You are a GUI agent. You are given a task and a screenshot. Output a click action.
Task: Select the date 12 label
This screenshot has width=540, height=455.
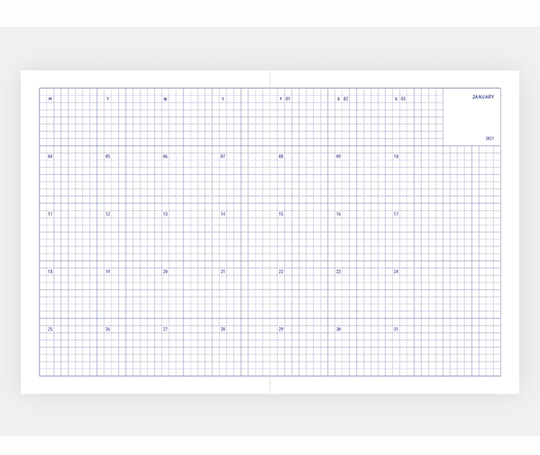(108, 214)
